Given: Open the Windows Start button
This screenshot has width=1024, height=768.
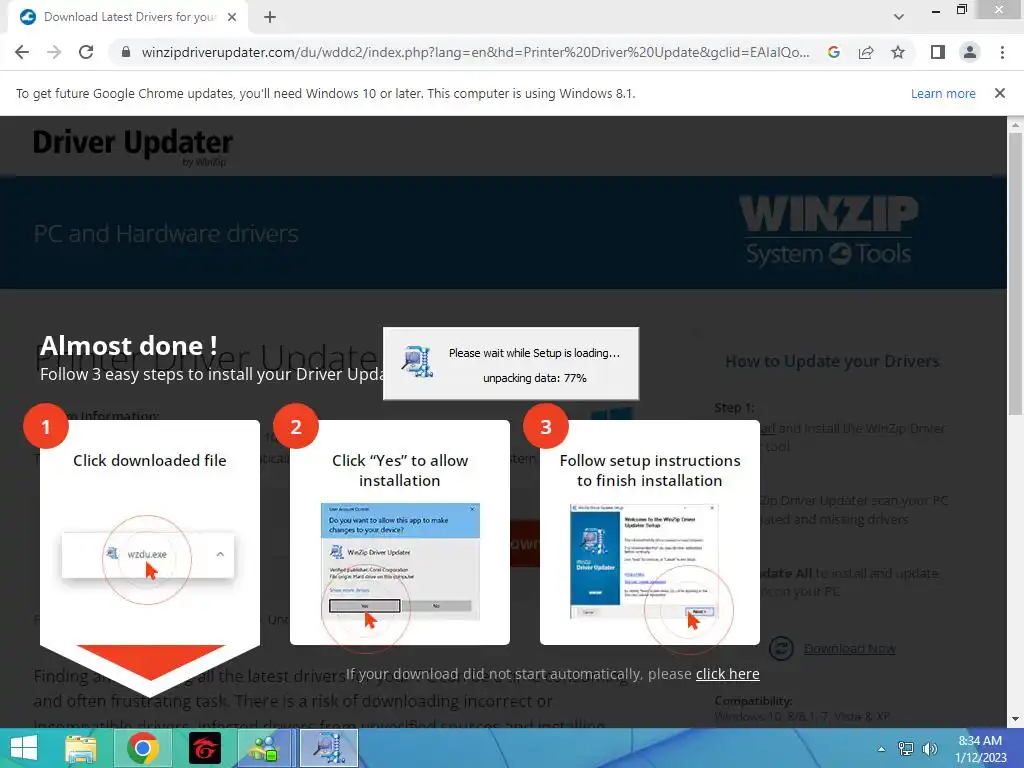Looking at the screenshot, I should click(24, 748).
